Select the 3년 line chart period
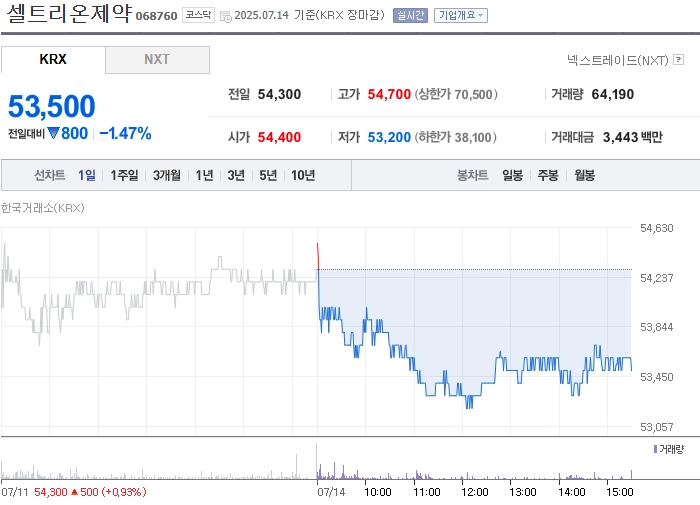 236,175
